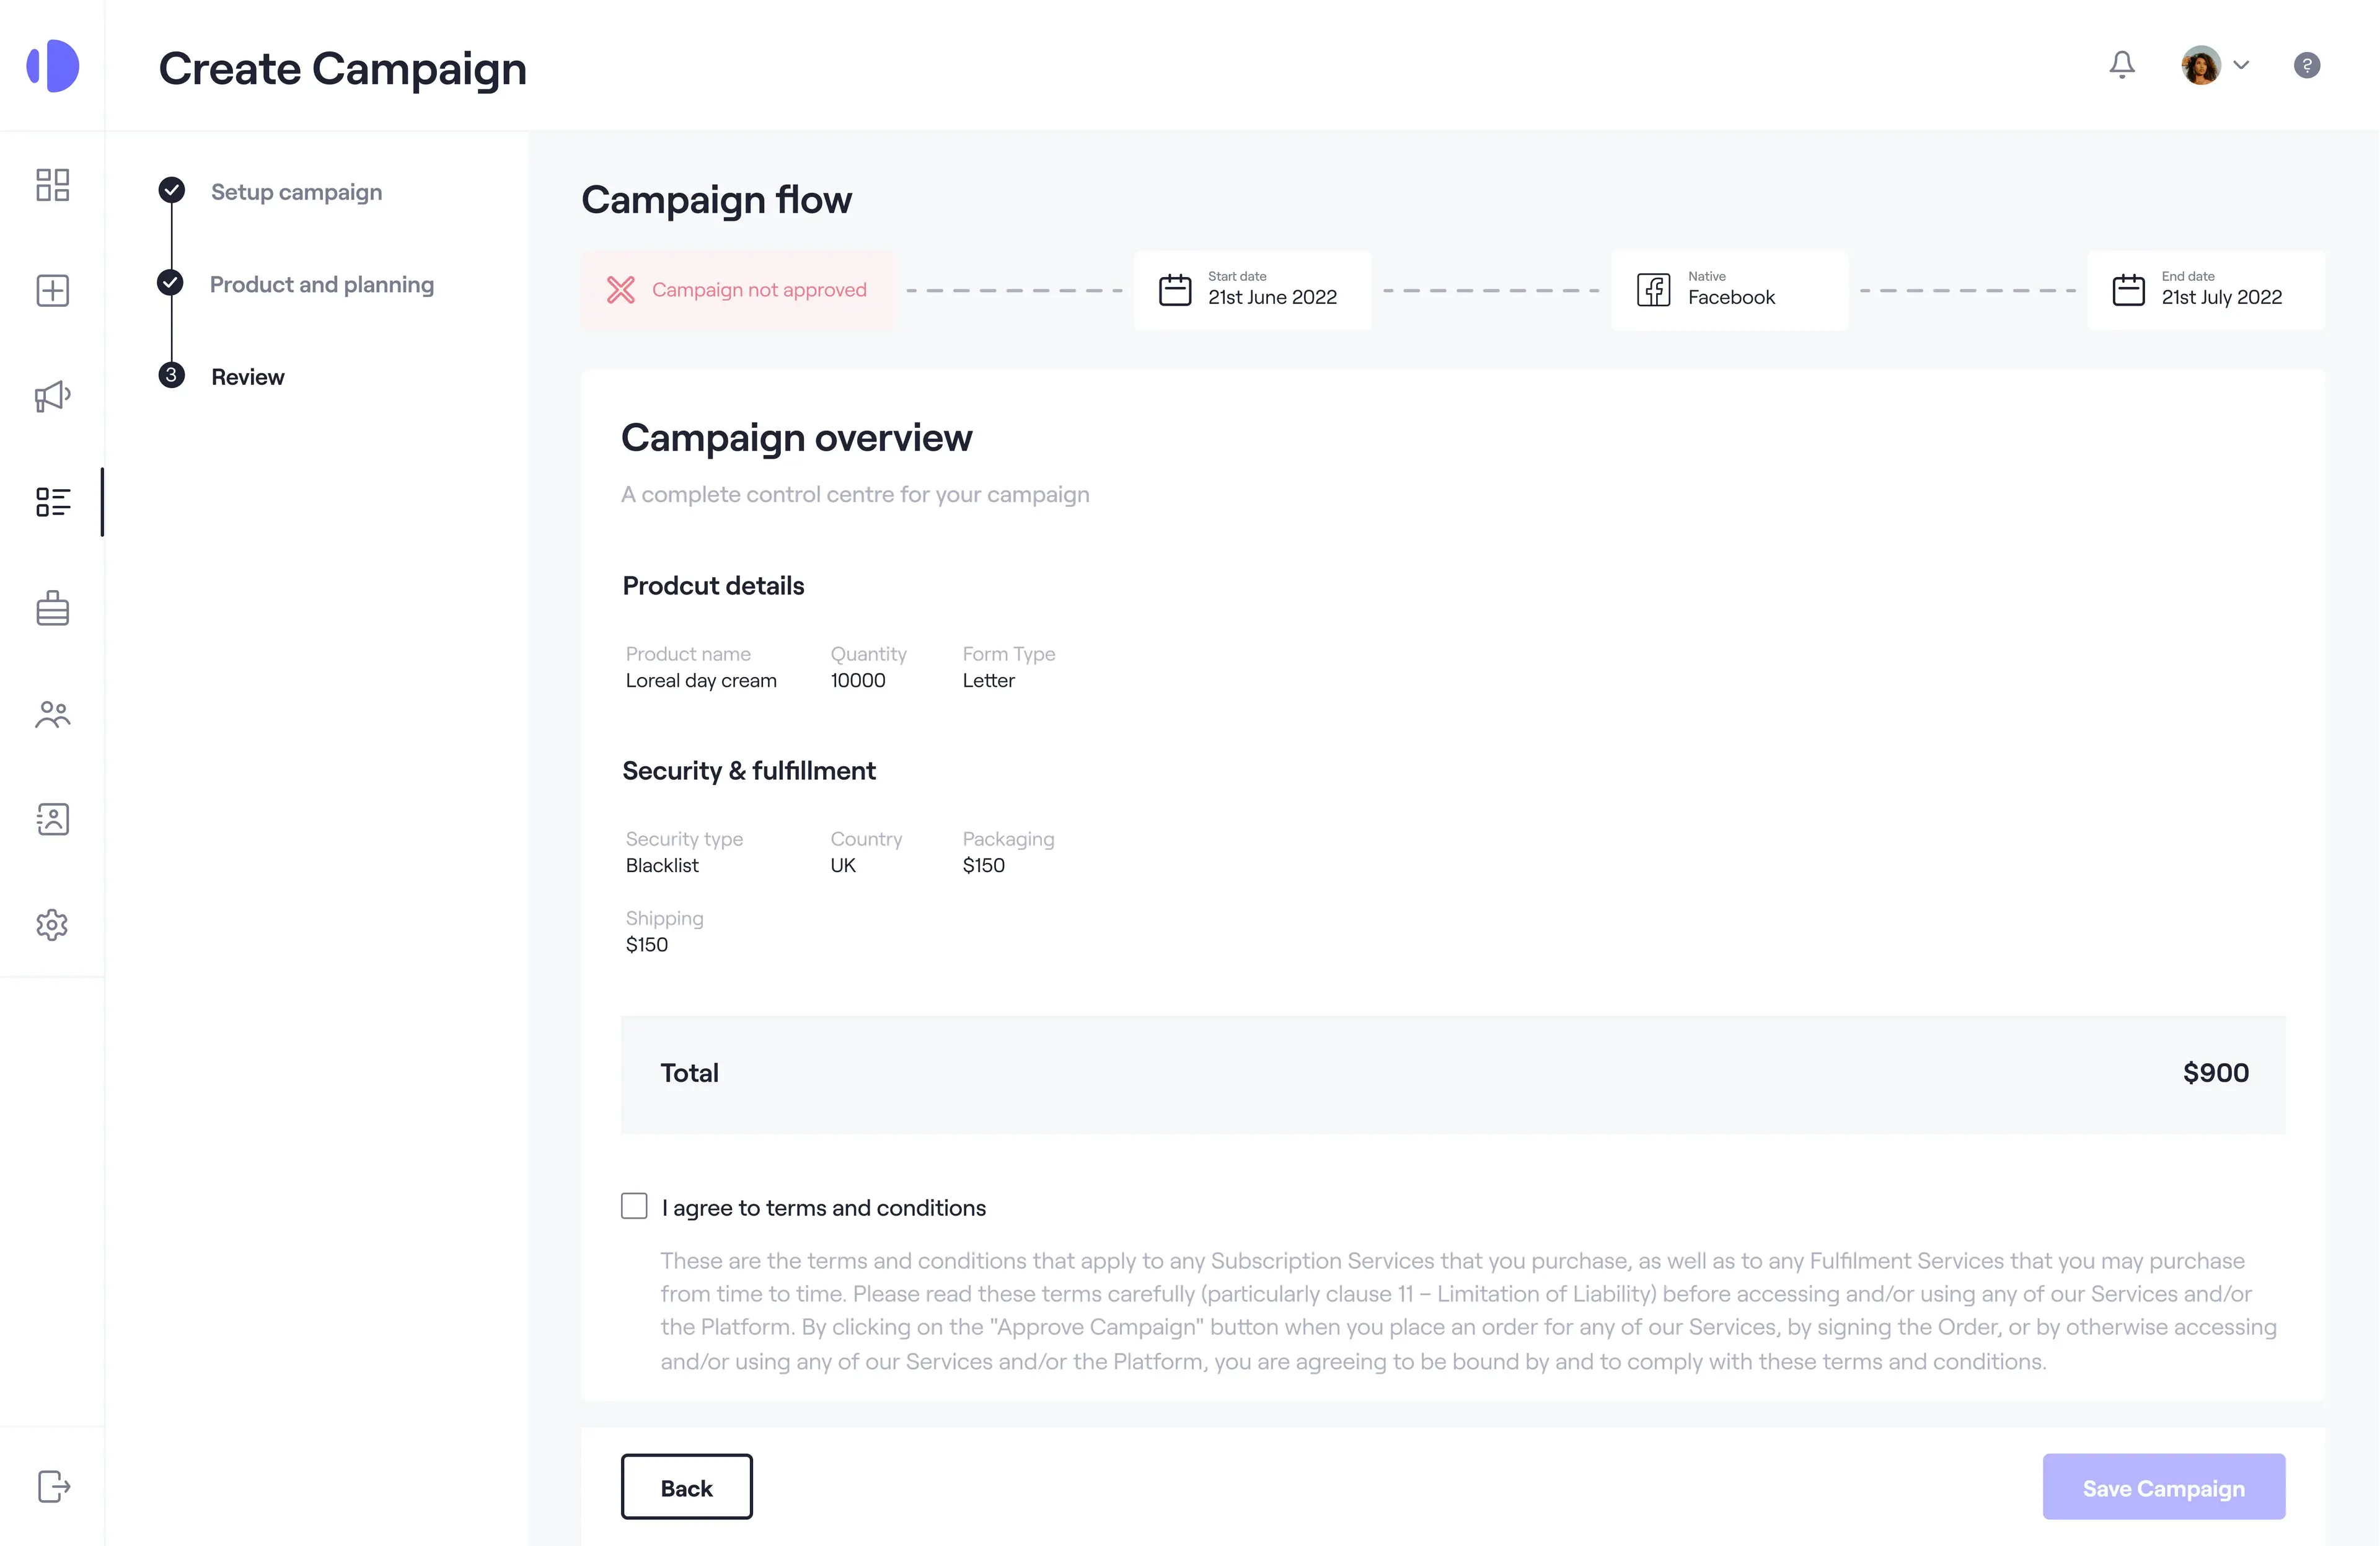Go to the Product and planning step
This screenshot has height=1546, width=2380.
(x=322, y=284)
